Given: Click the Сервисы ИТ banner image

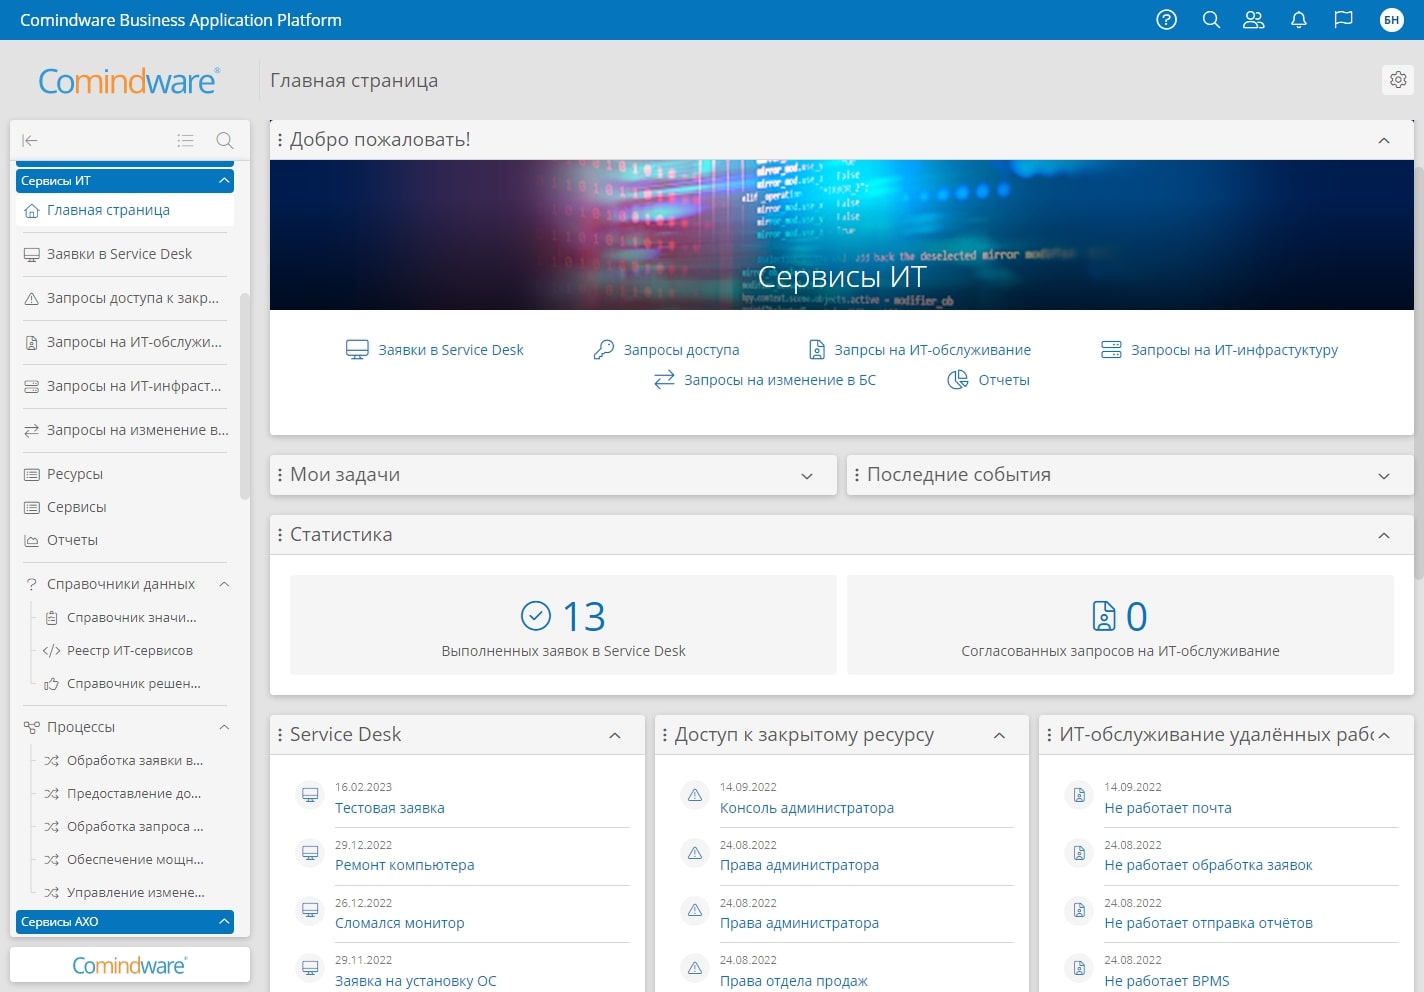Looking at the screenshot, I should tap(842, 235).
